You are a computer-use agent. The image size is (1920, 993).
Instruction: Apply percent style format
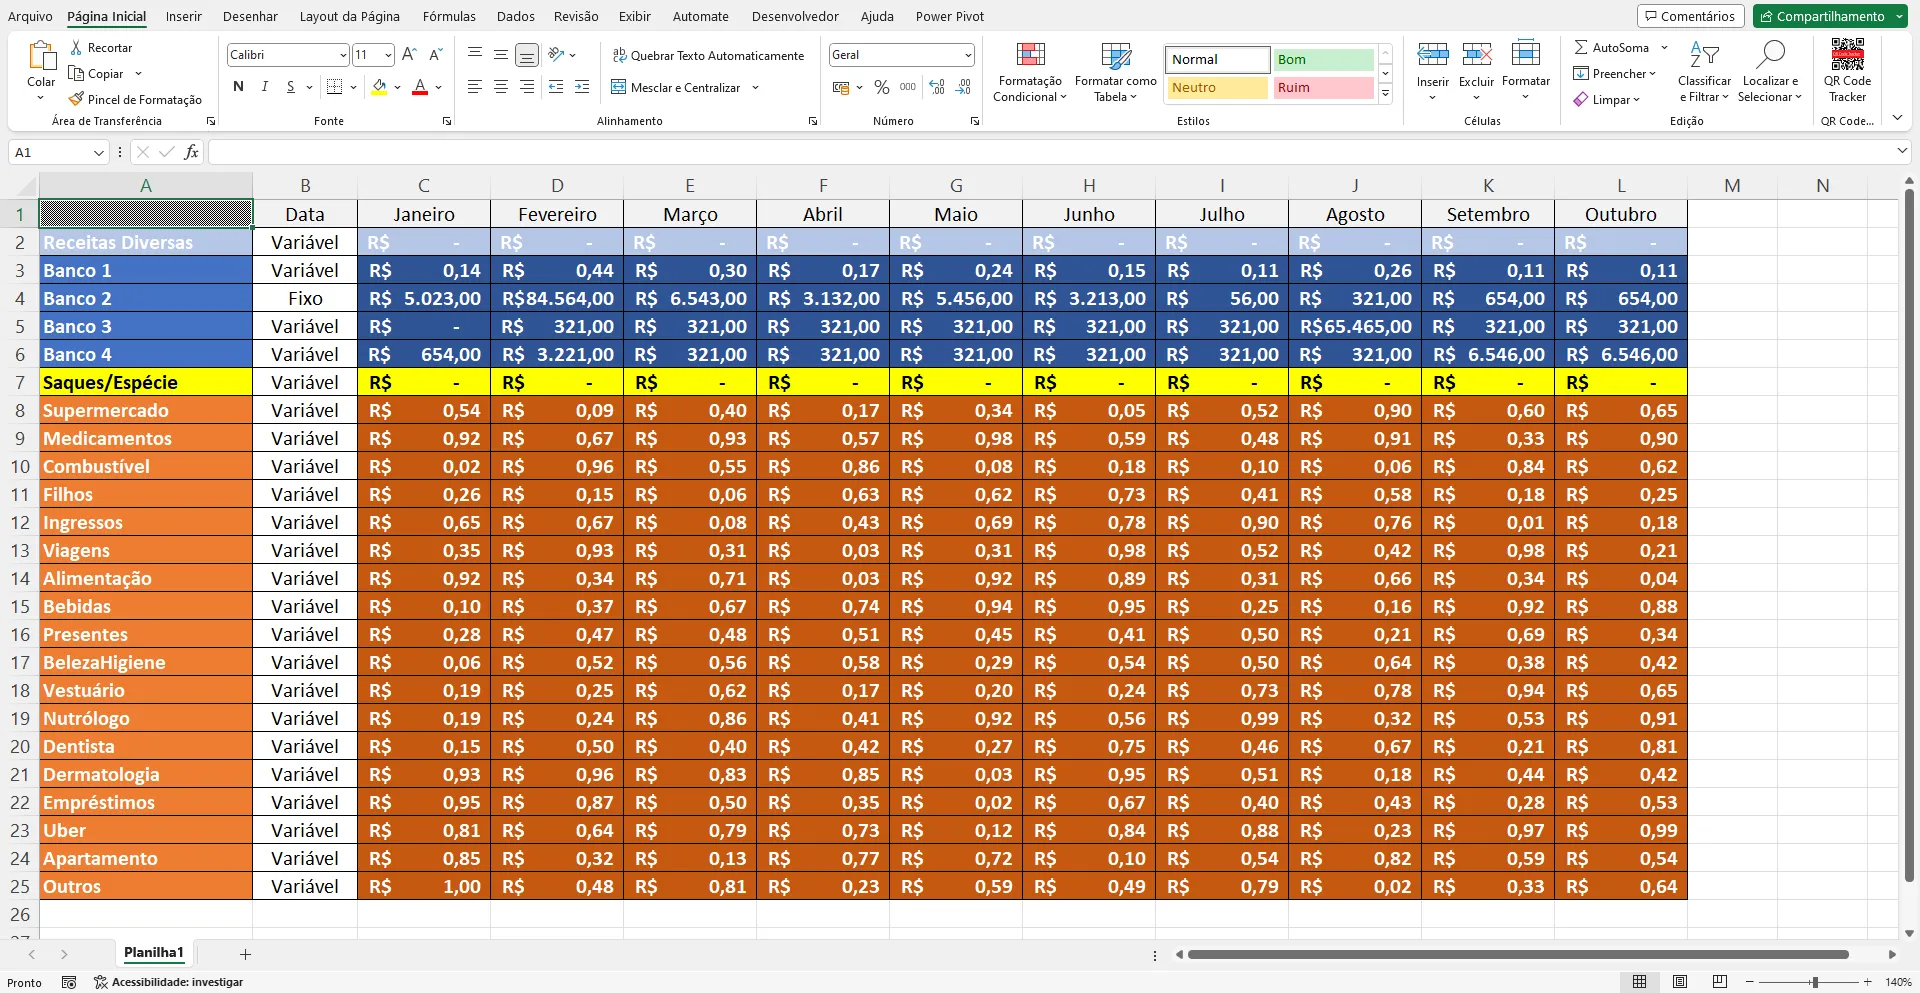[882, 88]
